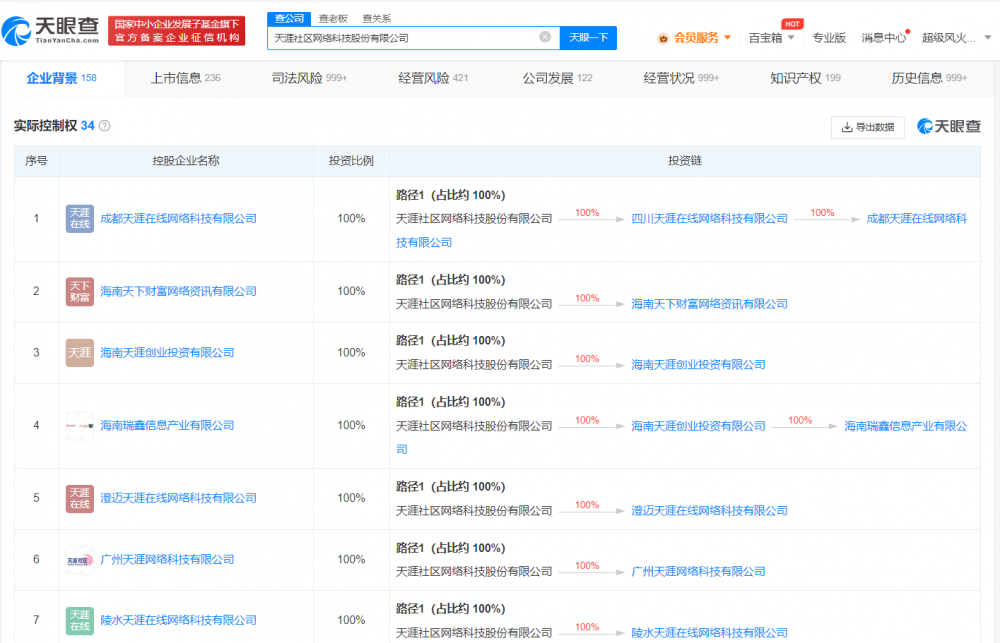Open company logo of 成都天涯在线网络科技有限公司

(80, 219)
